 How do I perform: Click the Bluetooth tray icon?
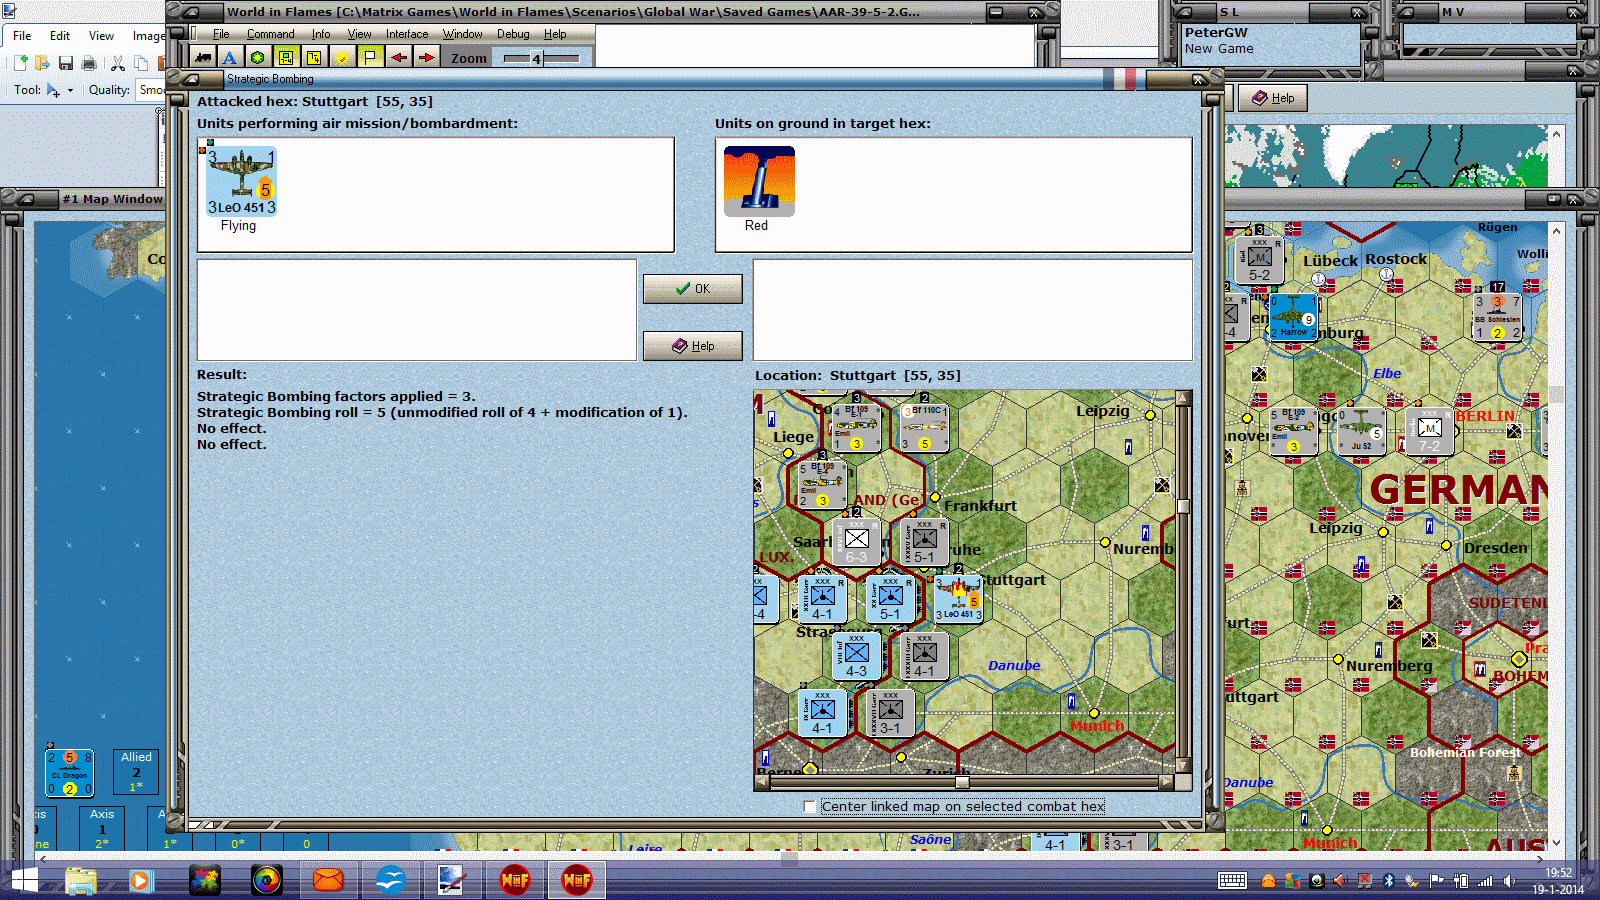(x=1388, y=881)
